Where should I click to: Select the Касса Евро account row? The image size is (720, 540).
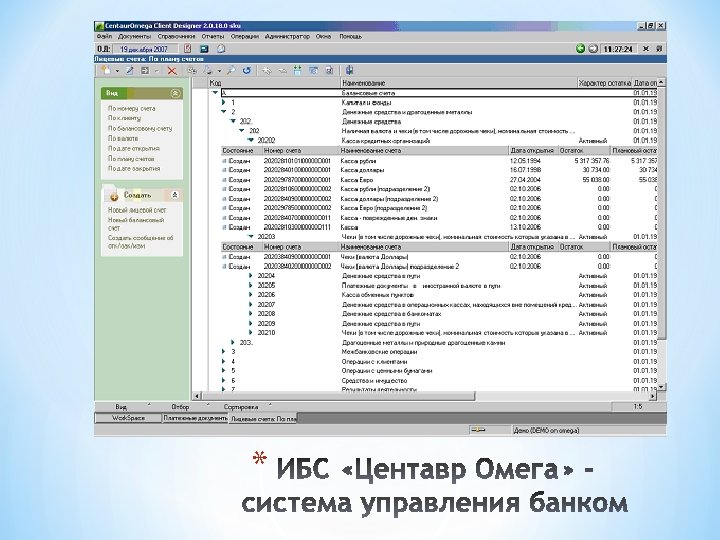(439, 180)
